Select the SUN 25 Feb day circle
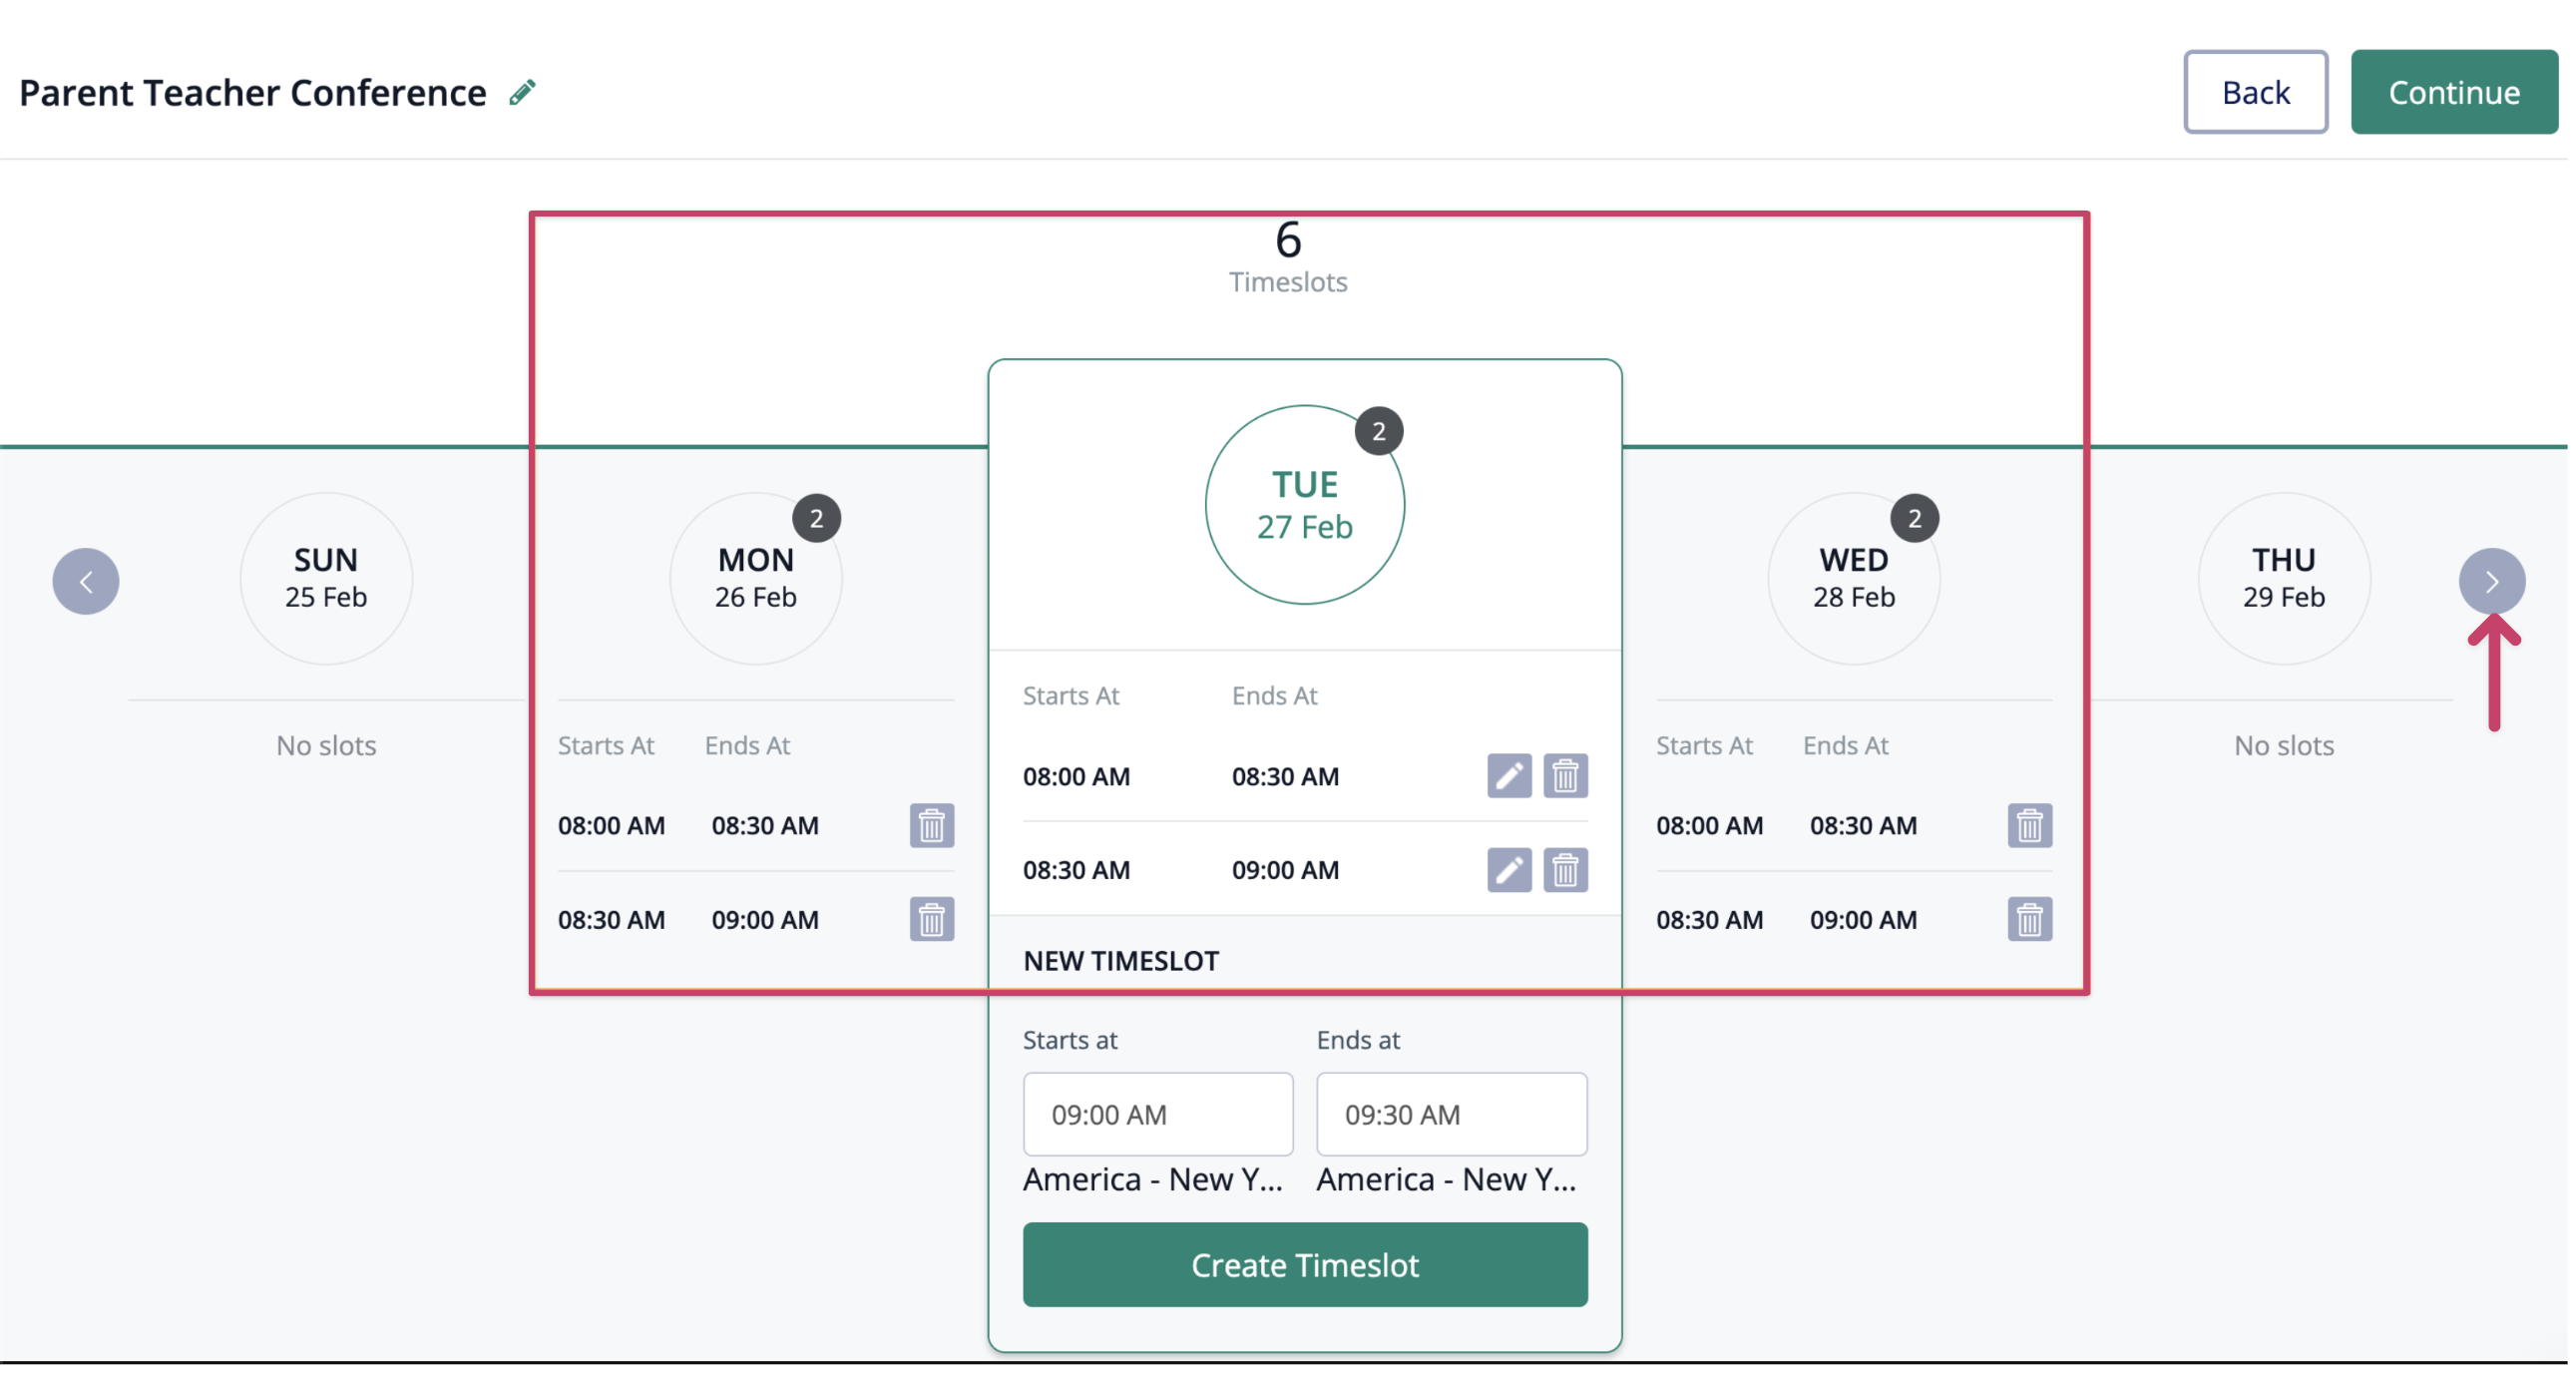2576x1379 pixels. (x=326, y=578)
